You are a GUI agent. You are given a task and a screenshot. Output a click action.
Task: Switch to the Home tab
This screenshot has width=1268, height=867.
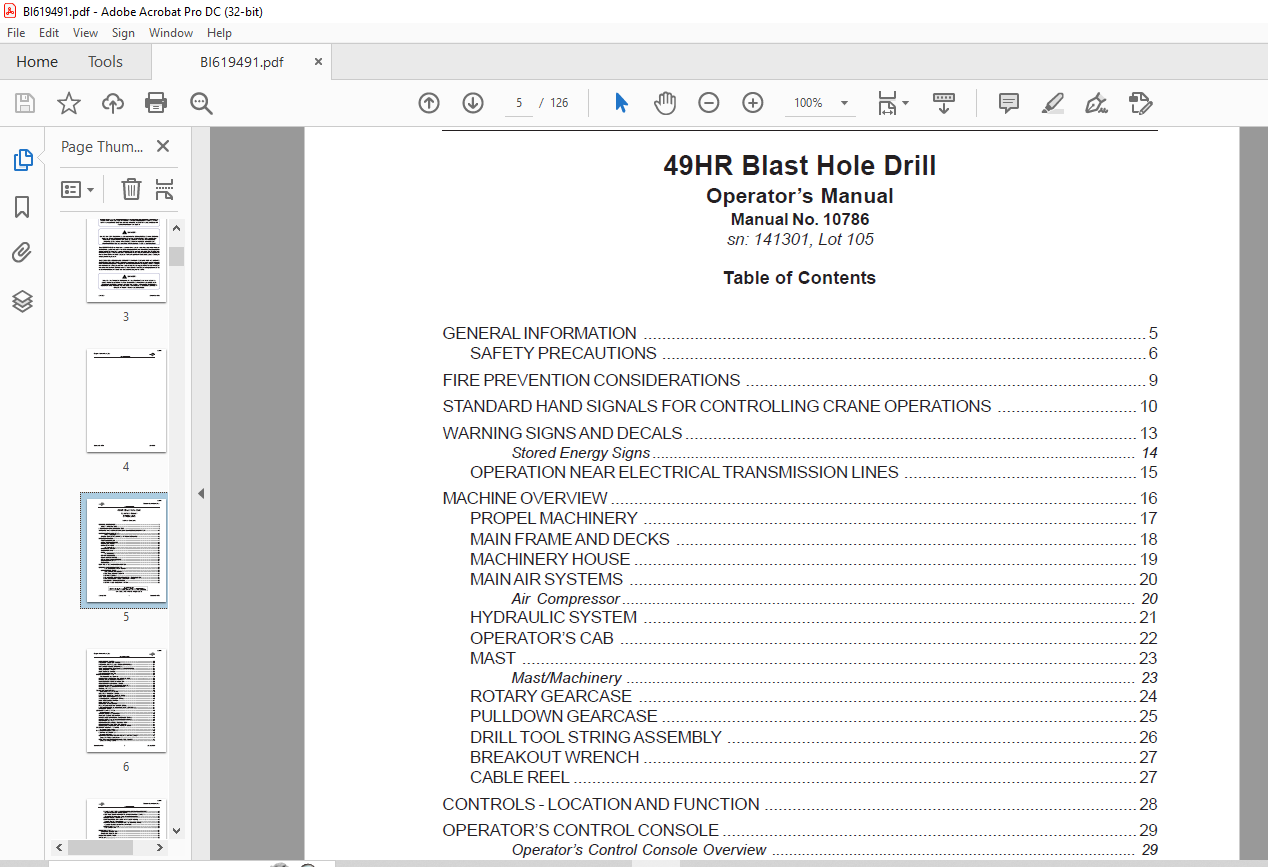click(37, 62)
